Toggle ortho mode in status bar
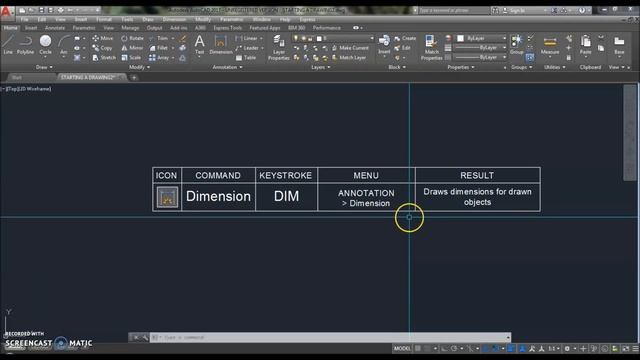 (x=444, y=348)
